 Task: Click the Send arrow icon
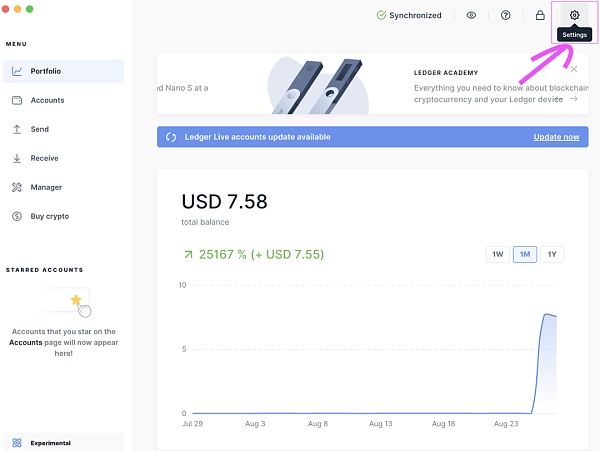[18, 129]
